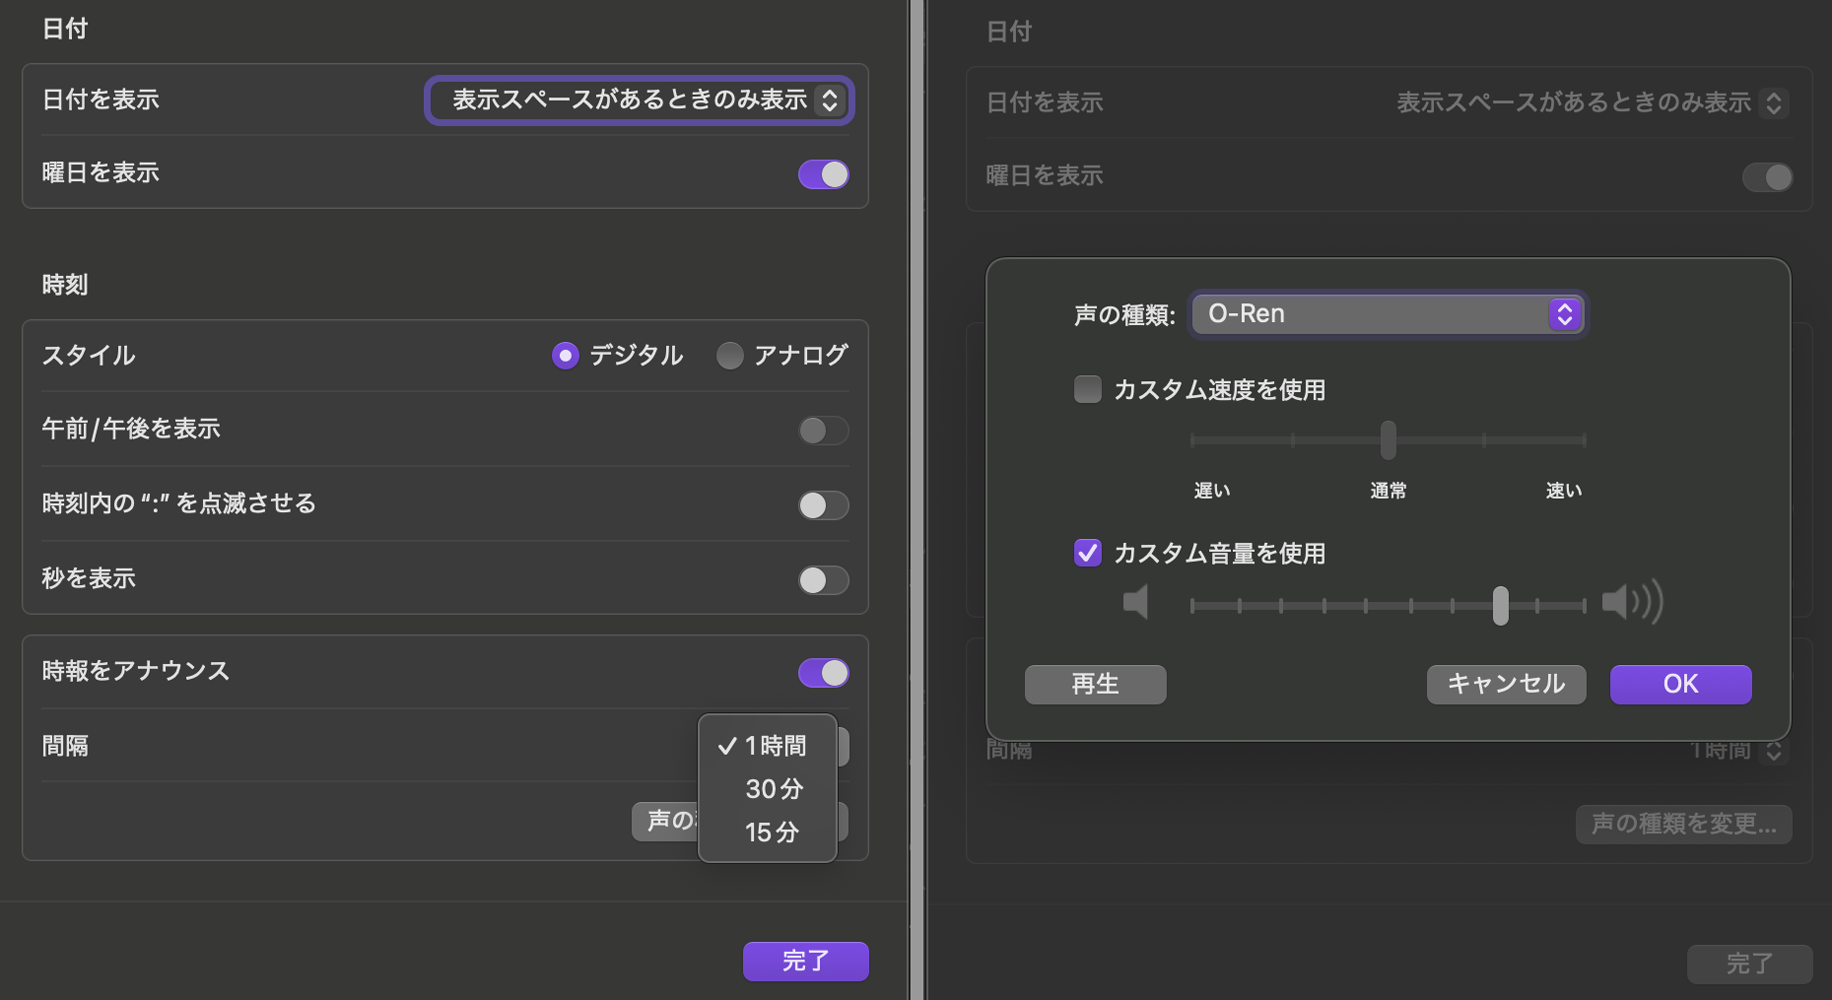Click the キャンセル button
1832x1000 pixels.
pyautogui.click(x=1505, y=684)
